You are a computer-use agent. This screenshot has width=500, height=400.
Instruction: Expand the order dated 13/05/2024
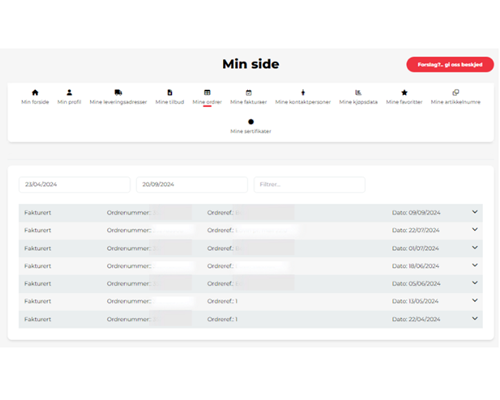[x=475, y=301]
